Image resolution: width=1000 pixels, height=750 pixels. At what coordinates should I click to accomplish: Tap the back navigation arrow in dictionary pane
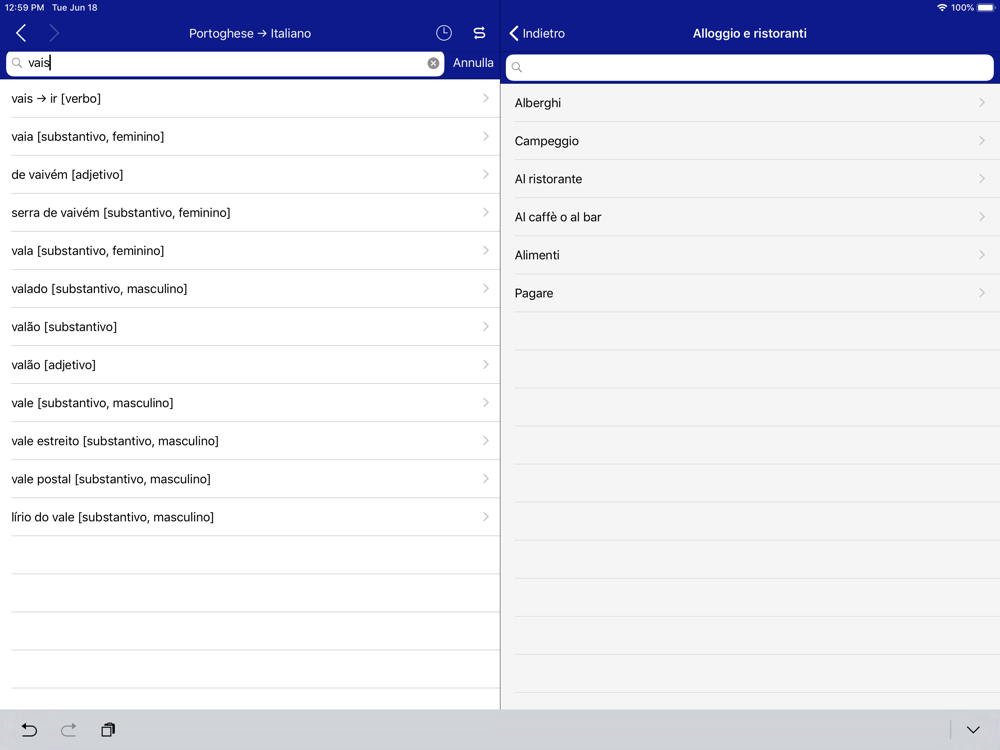(21, 33)
